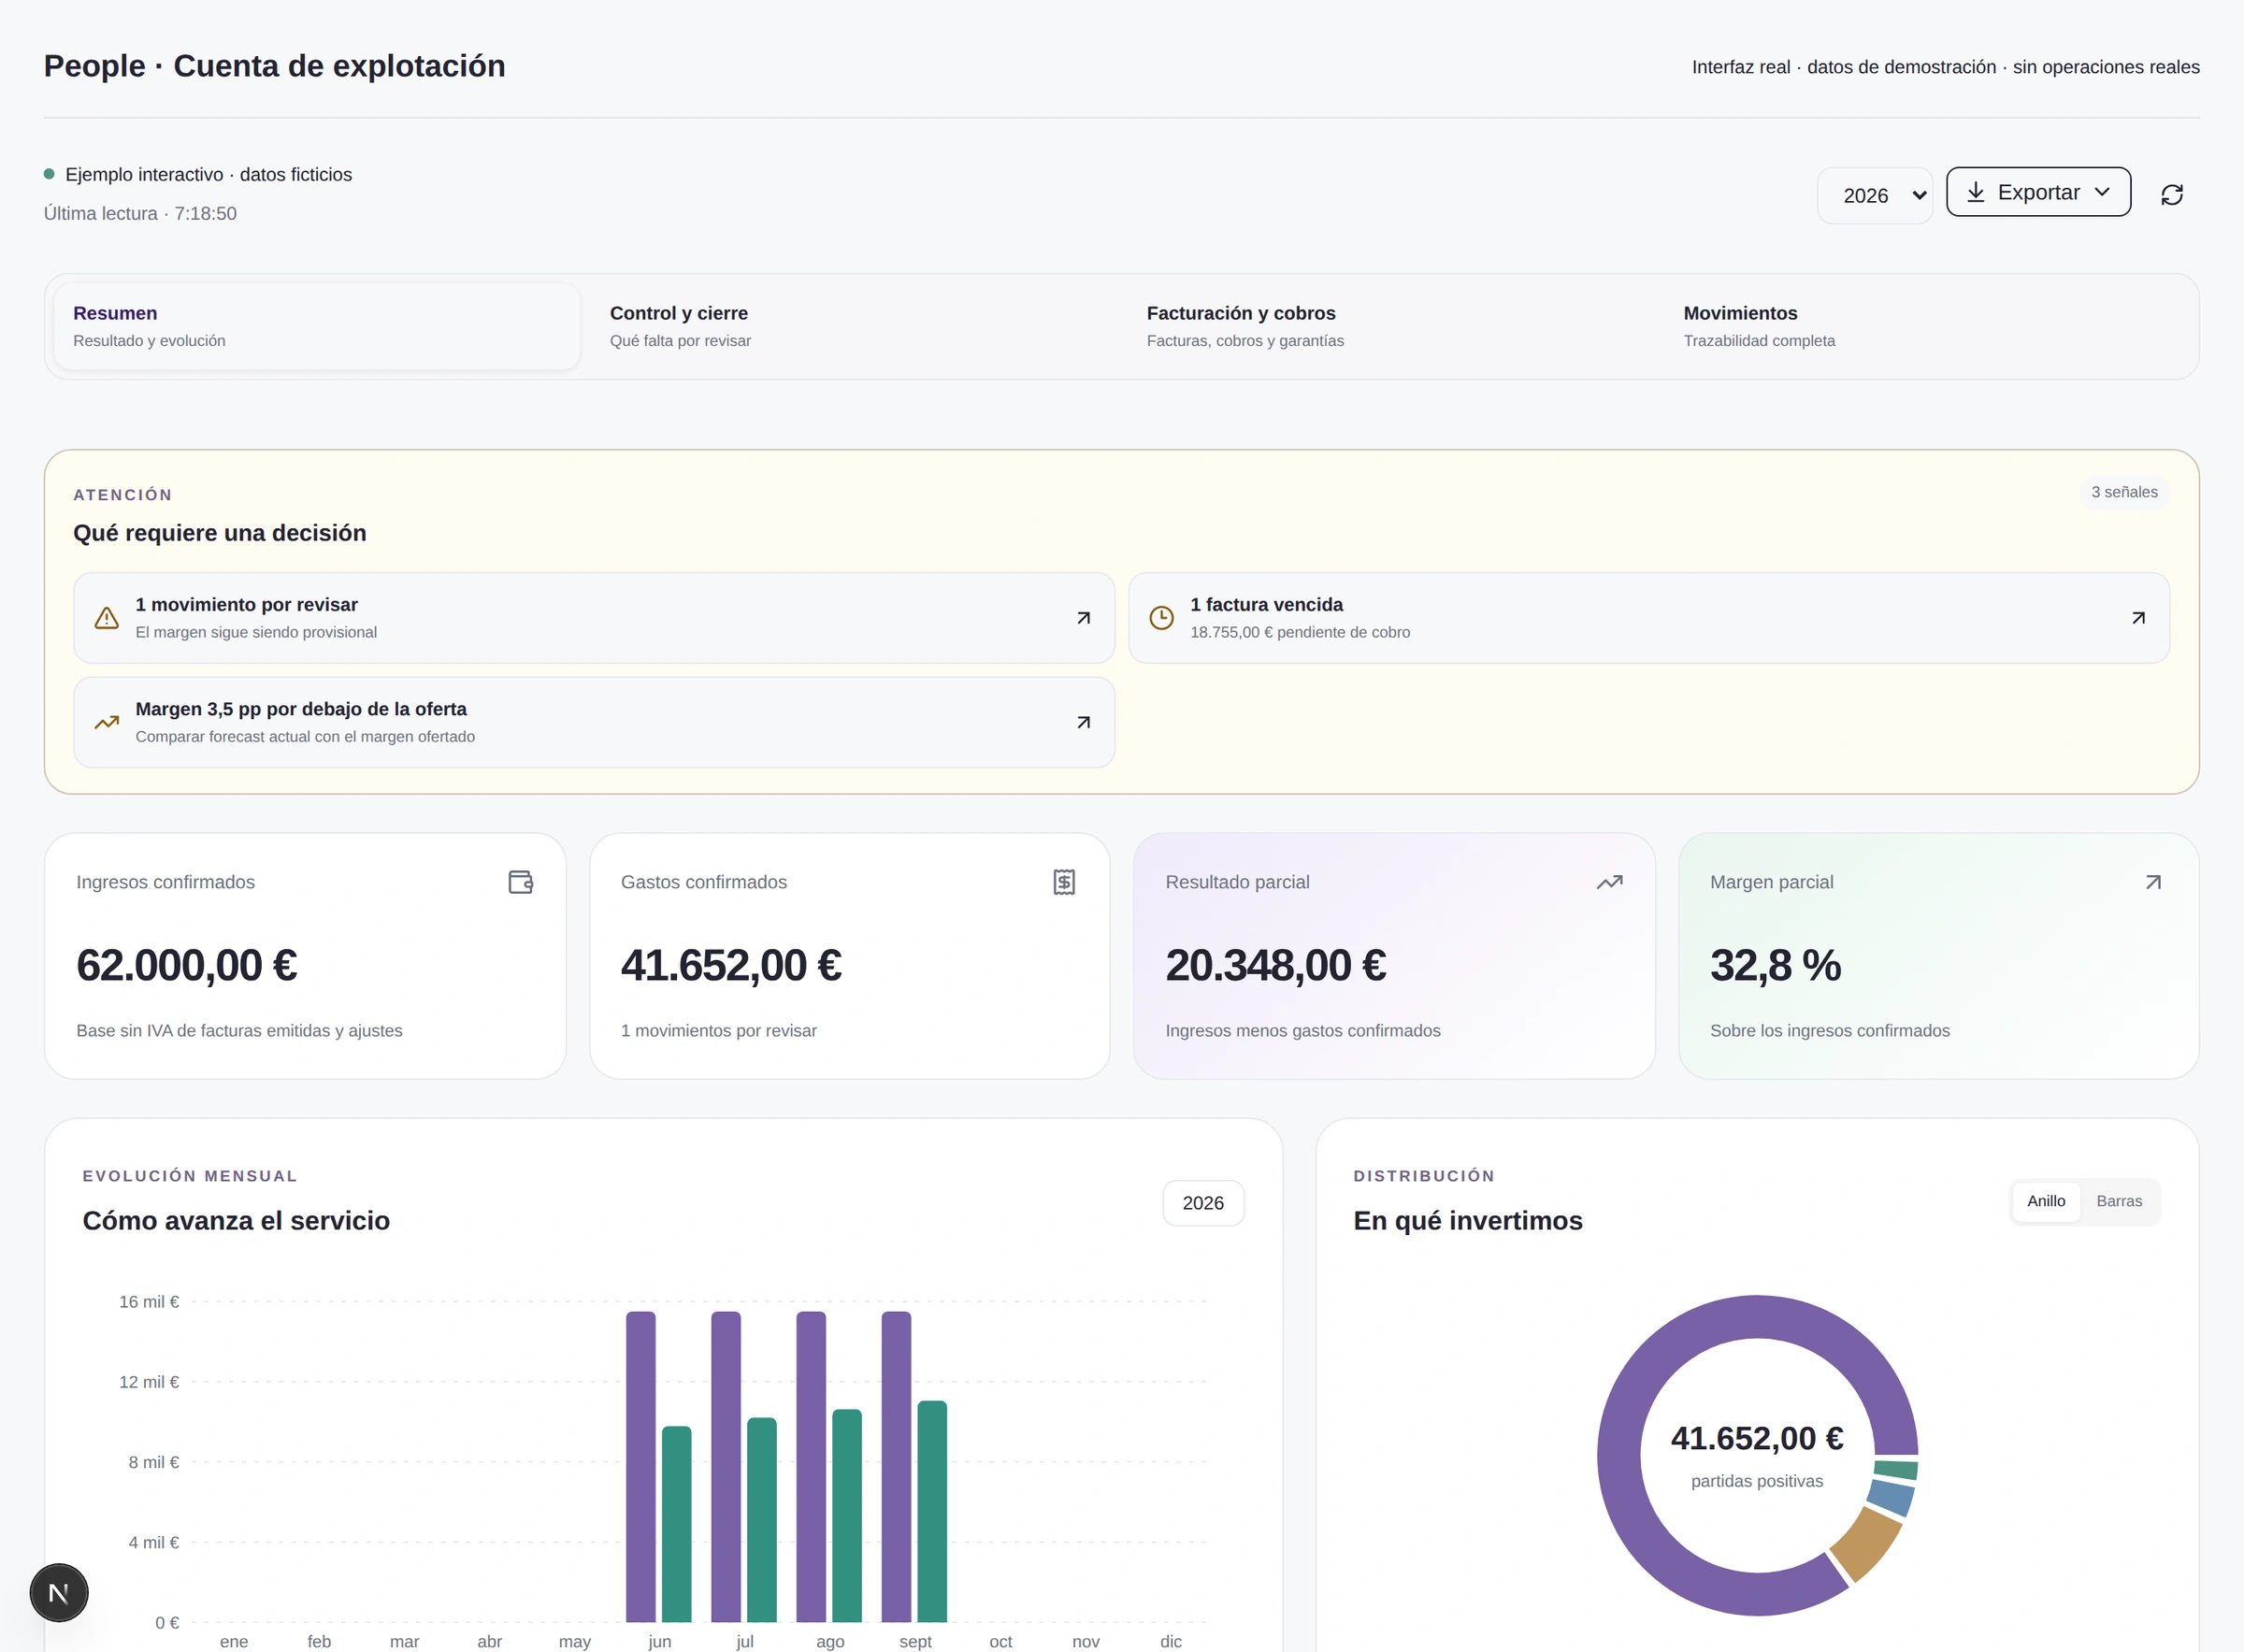Switch distribution view to Anillo

[x=2046, y=1201]
